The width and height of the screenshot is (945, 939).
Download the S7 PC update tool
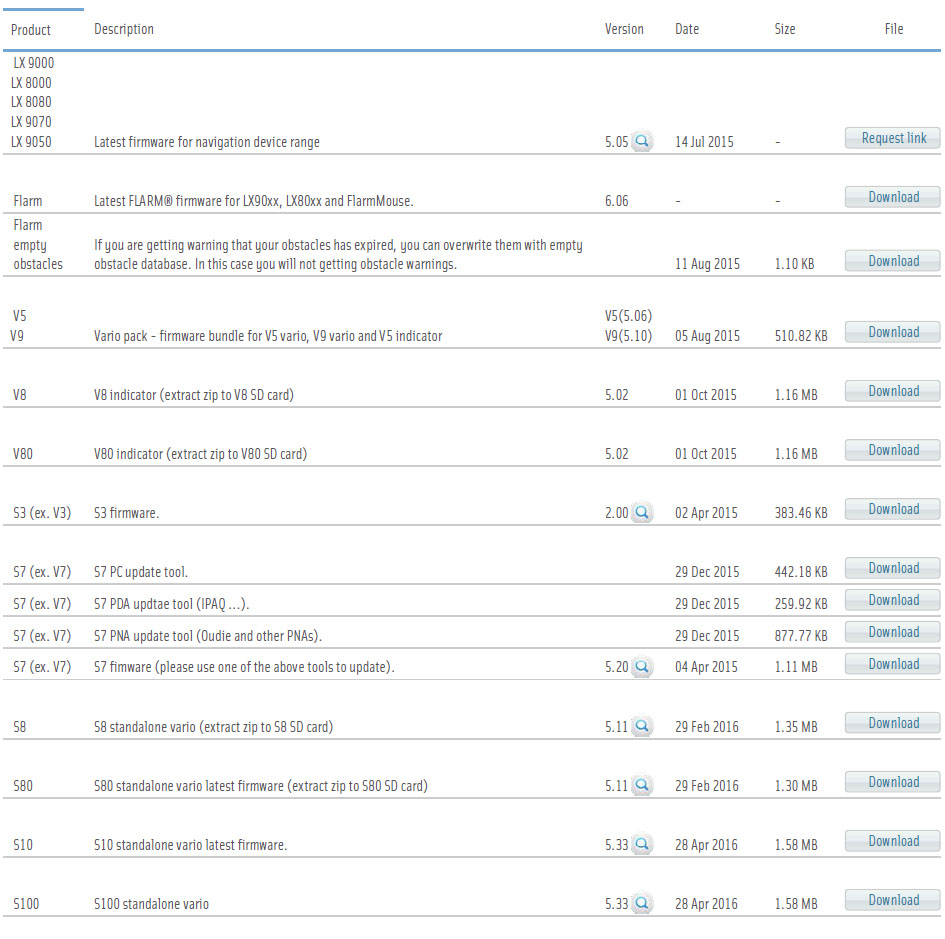[x=893, y=568]
